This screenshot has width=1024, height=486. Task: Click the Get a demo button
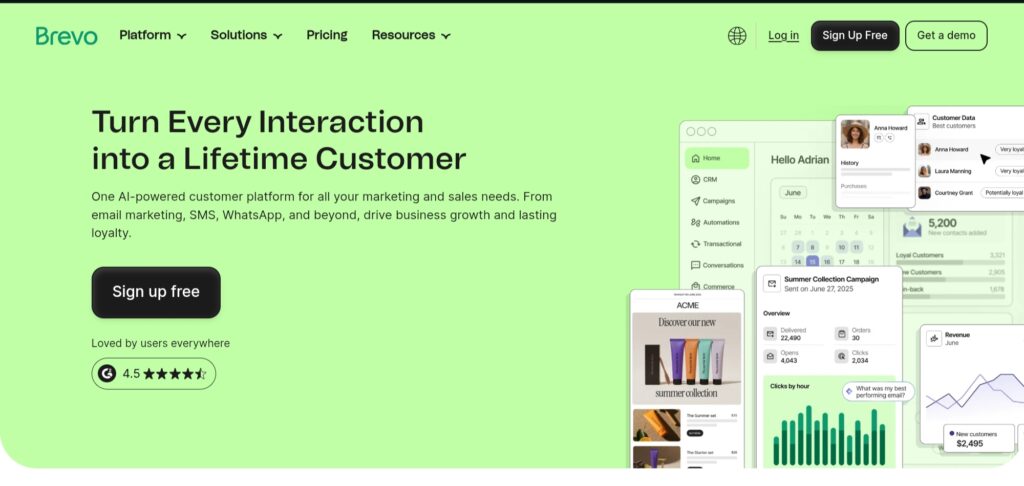(x=945, y=36)
